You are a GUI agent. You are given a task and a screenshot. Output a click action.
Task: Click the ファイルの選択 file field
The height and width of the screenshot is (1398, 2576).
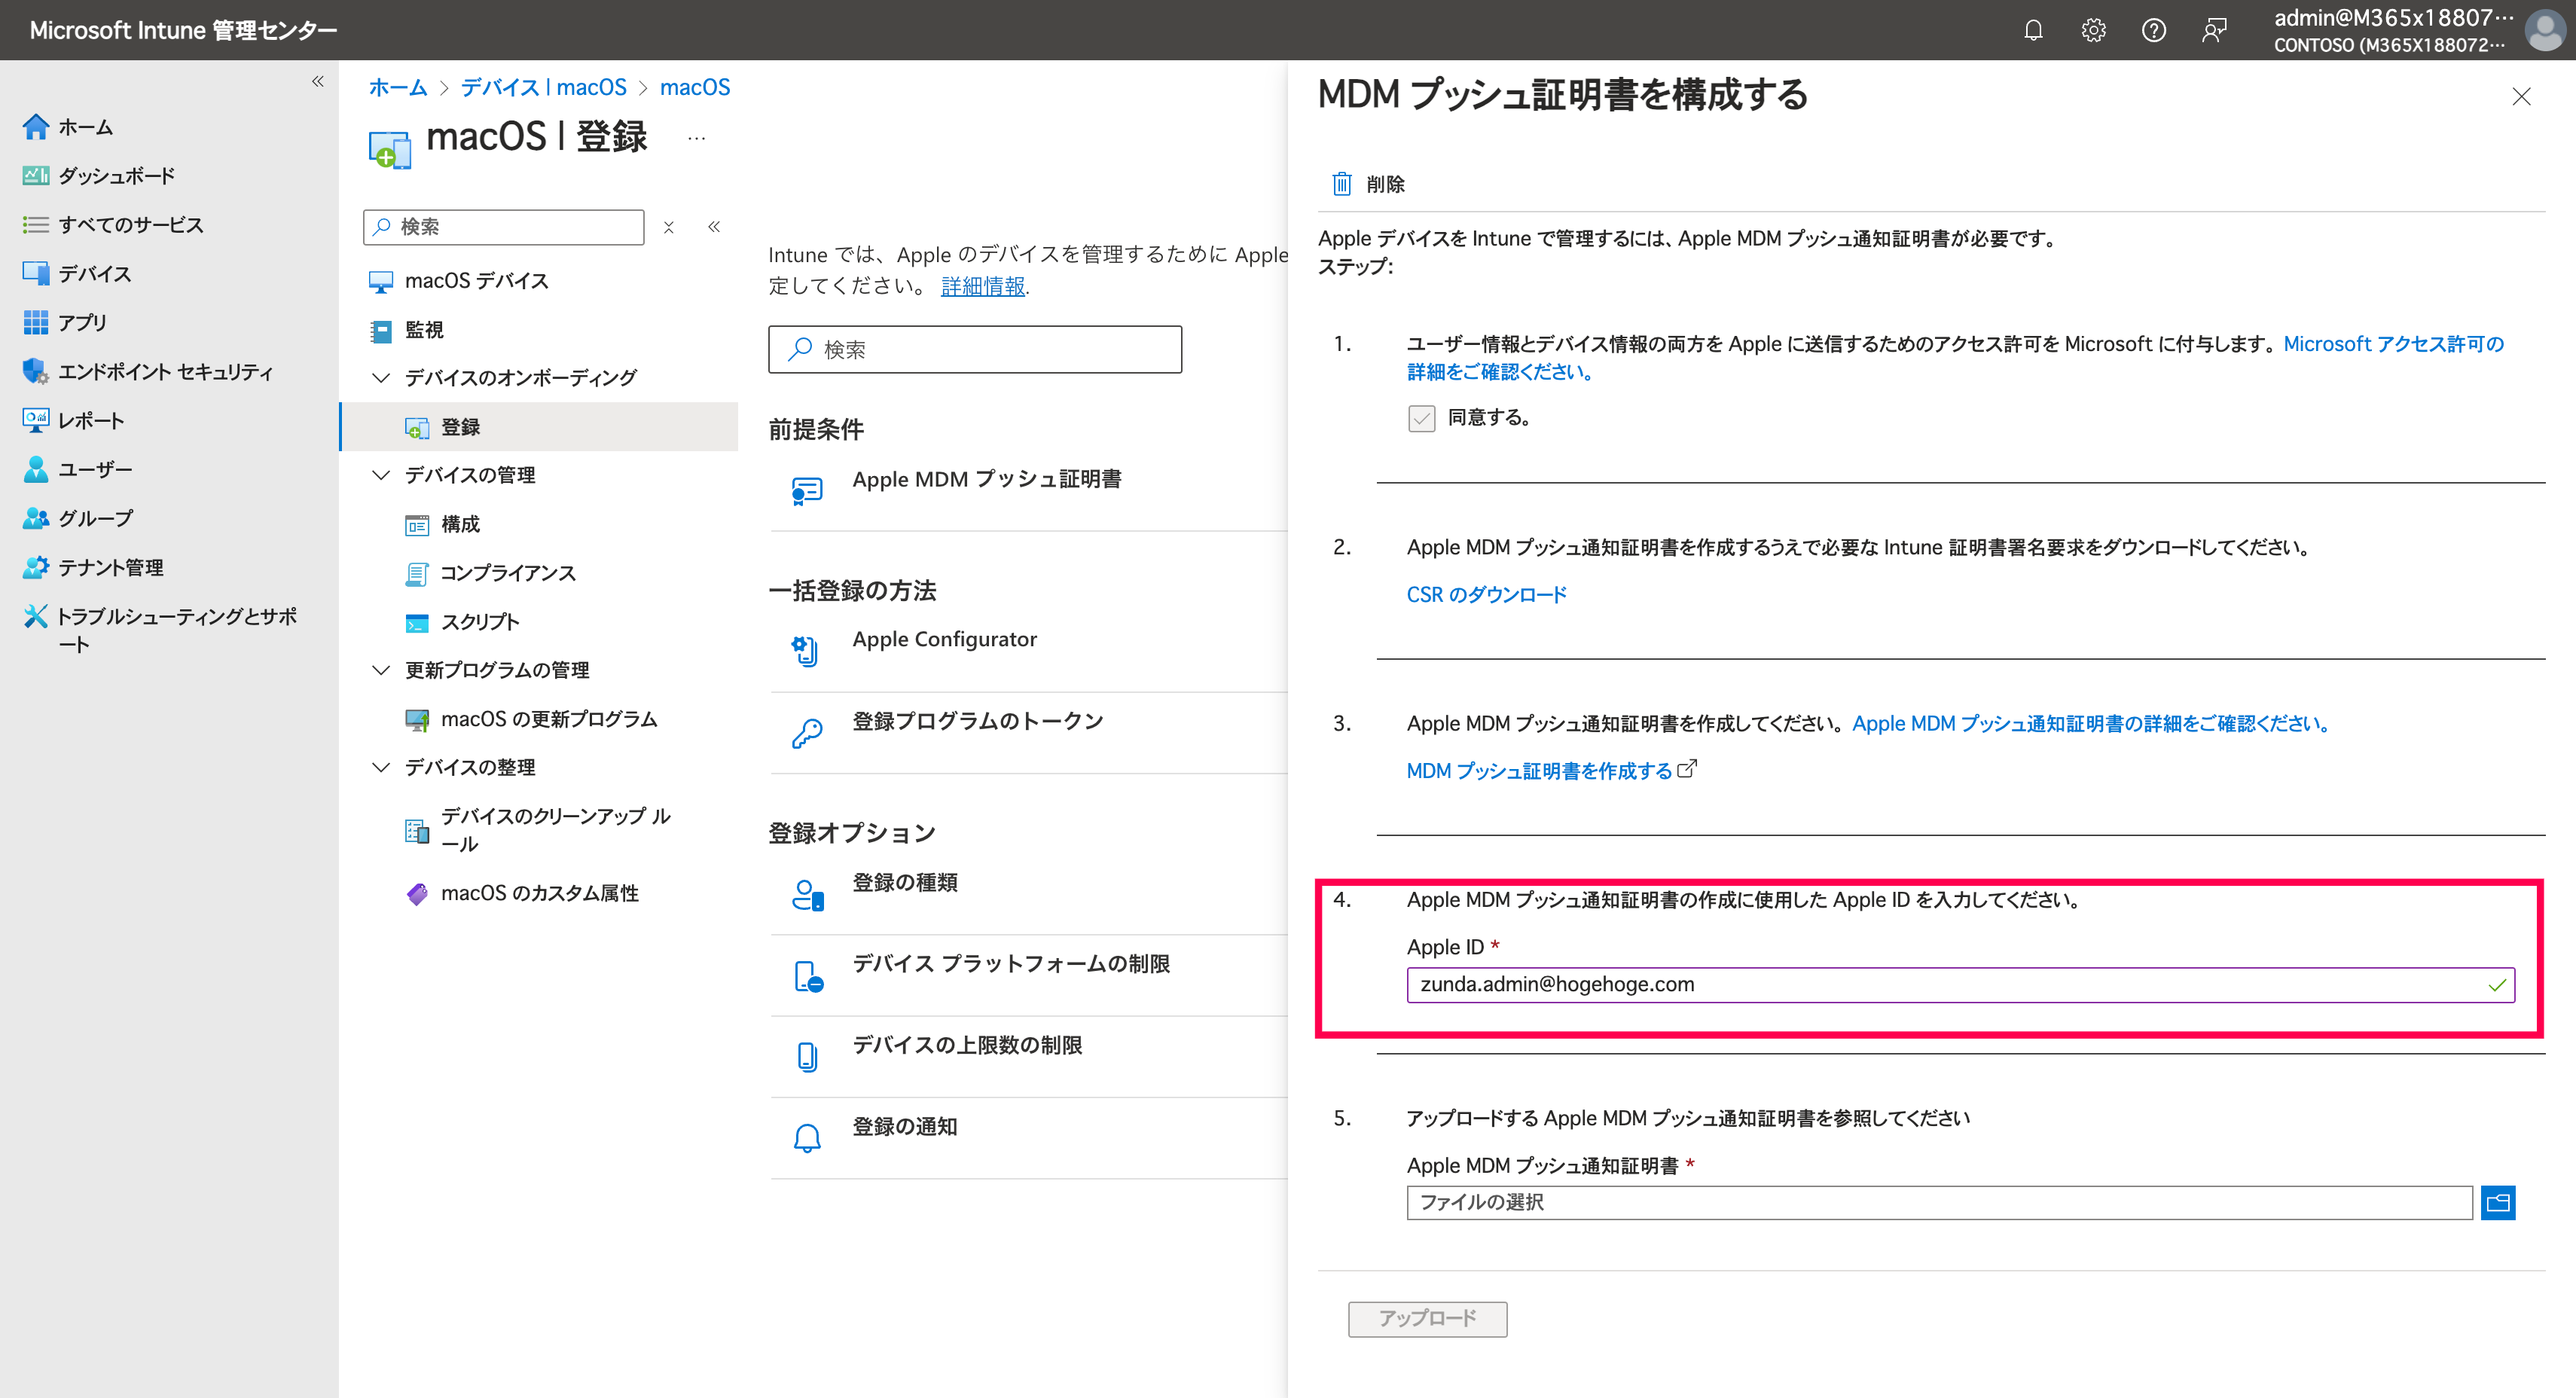click(x=1939, y=1202)
